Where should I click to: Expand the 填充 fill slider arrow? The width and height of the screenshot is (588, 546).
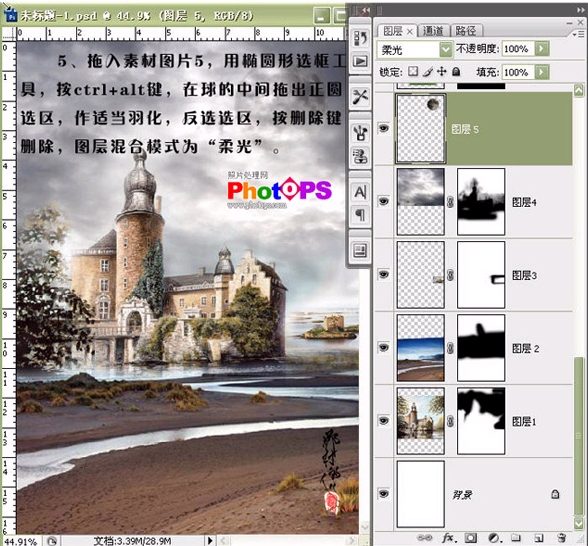(542, 72)
